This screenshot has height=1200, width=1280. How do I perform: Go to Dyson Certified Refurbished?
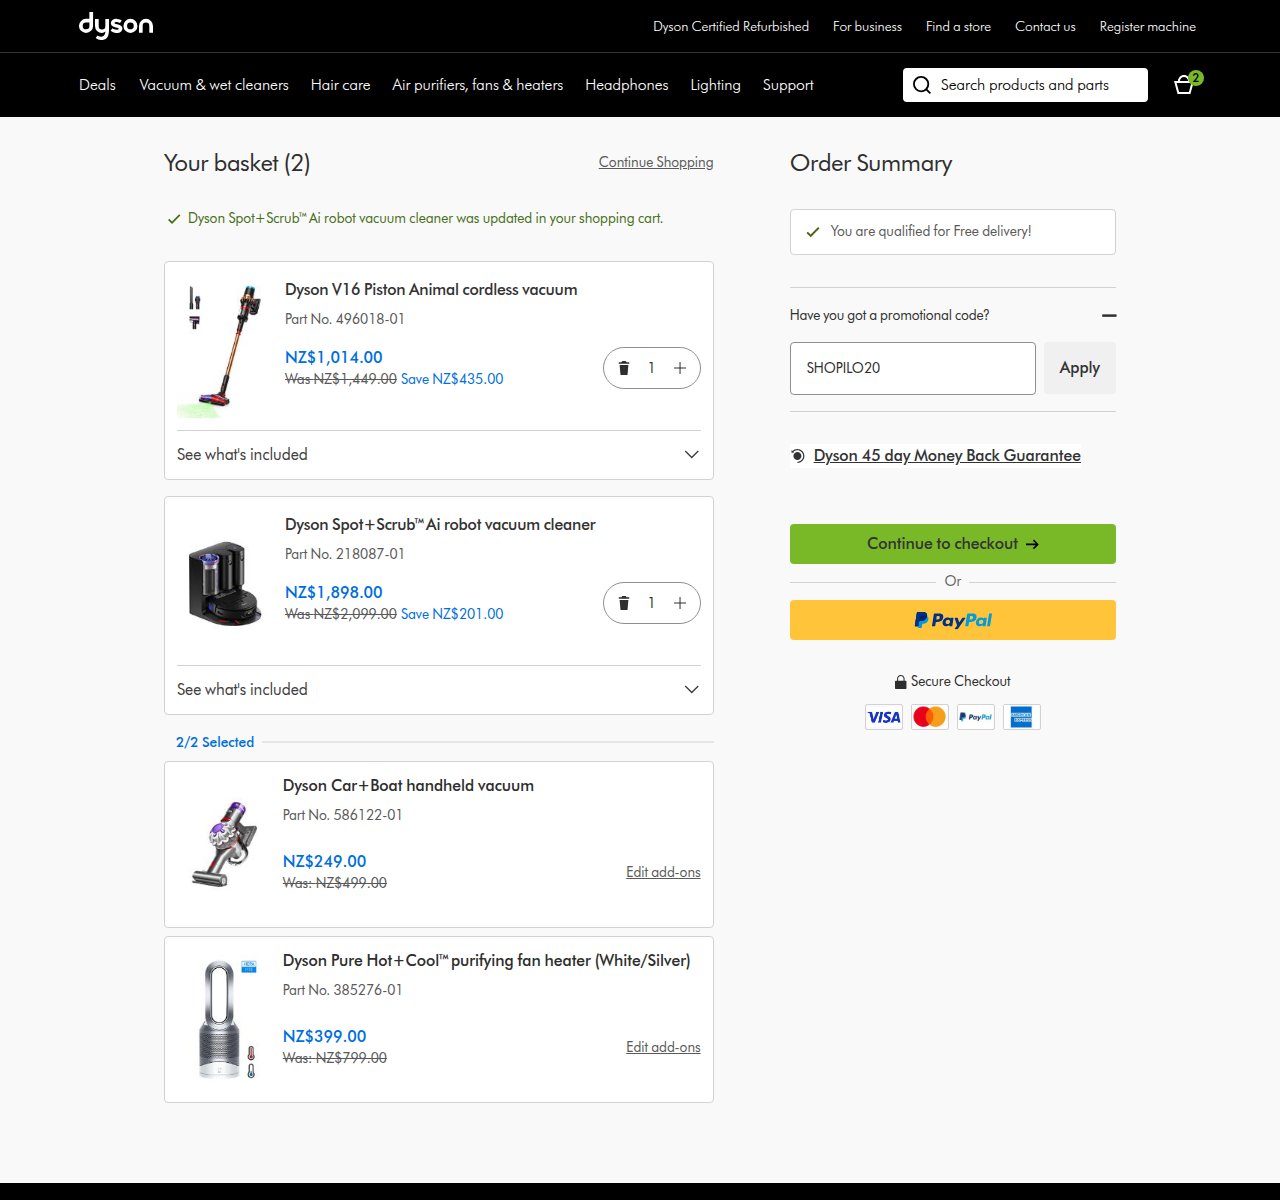coord(731,26)
